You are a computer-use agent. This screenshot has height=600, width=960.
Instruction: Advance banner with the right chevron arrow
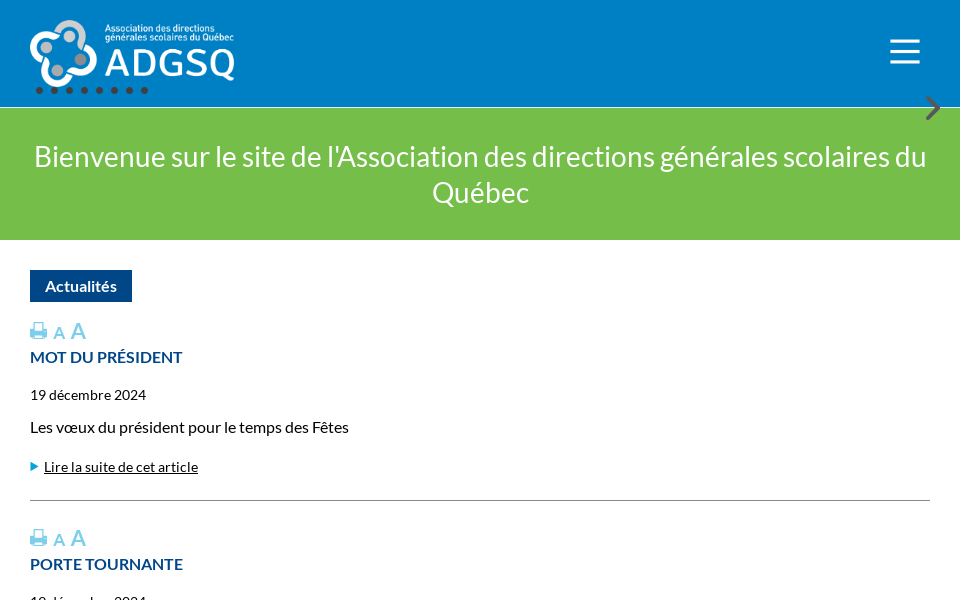click(x=932, y=108)
